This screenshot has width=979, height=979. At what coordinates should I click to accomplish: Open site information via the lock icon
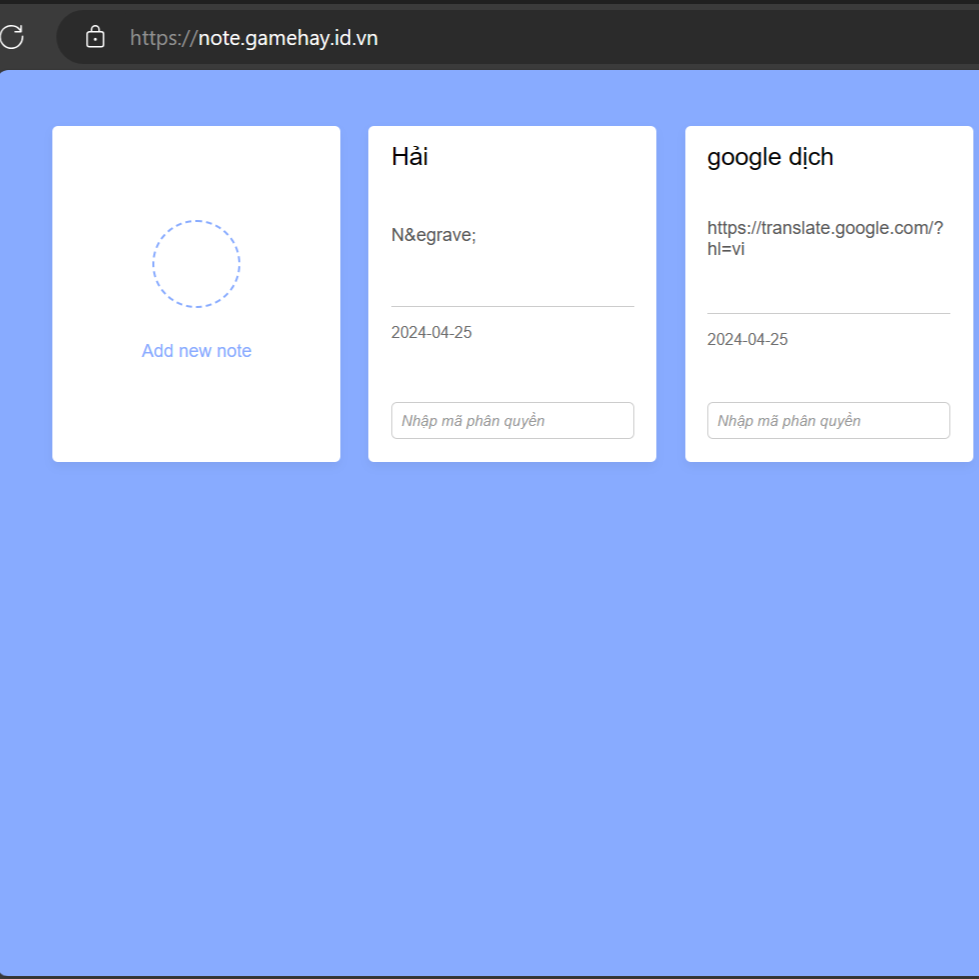[x=96, y=38]
